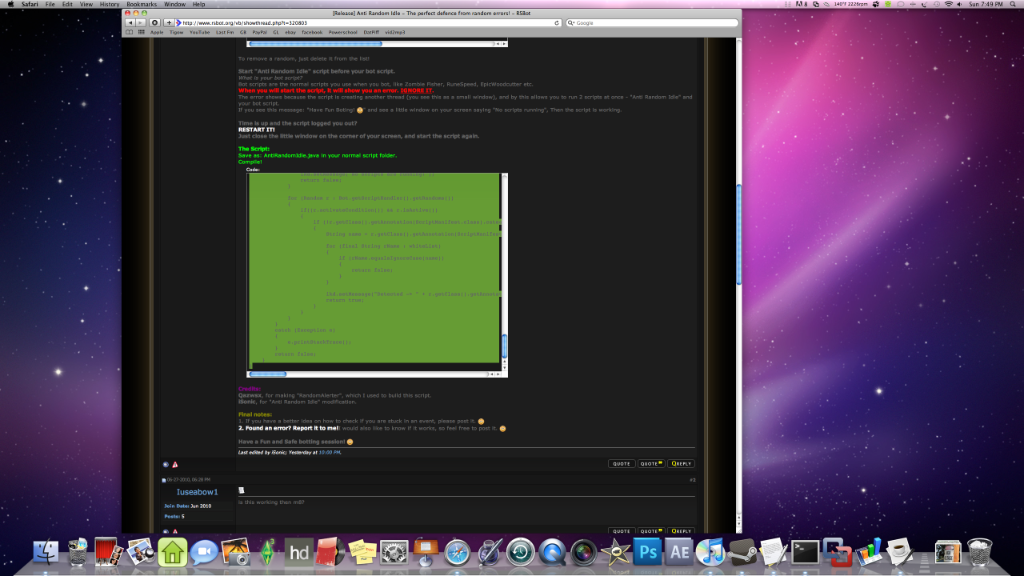
Task: Click the report post icon on Iuseabow1's post
Action: tap(175, 532)
